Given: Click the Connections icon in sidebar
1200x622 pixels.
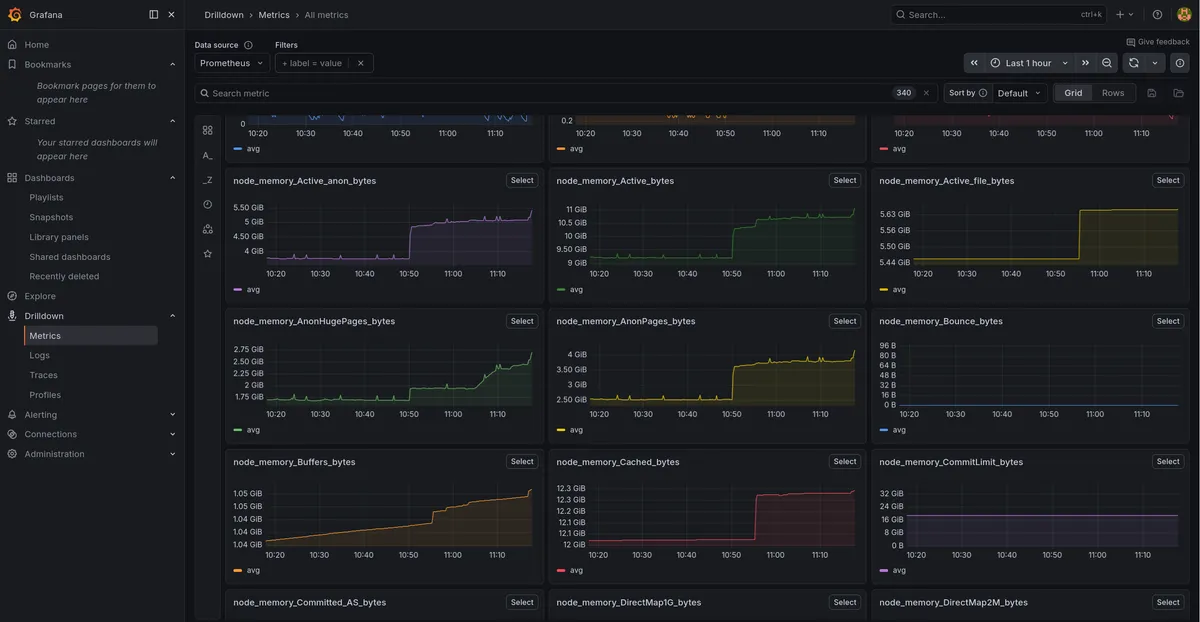Looking at the screenshot, I should 12,434.
